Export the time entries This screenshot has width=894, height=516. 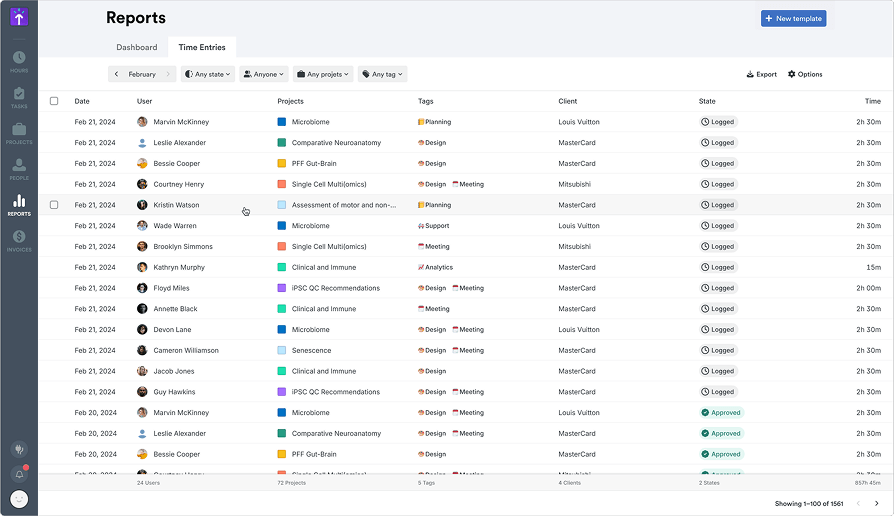click(761, 74)
